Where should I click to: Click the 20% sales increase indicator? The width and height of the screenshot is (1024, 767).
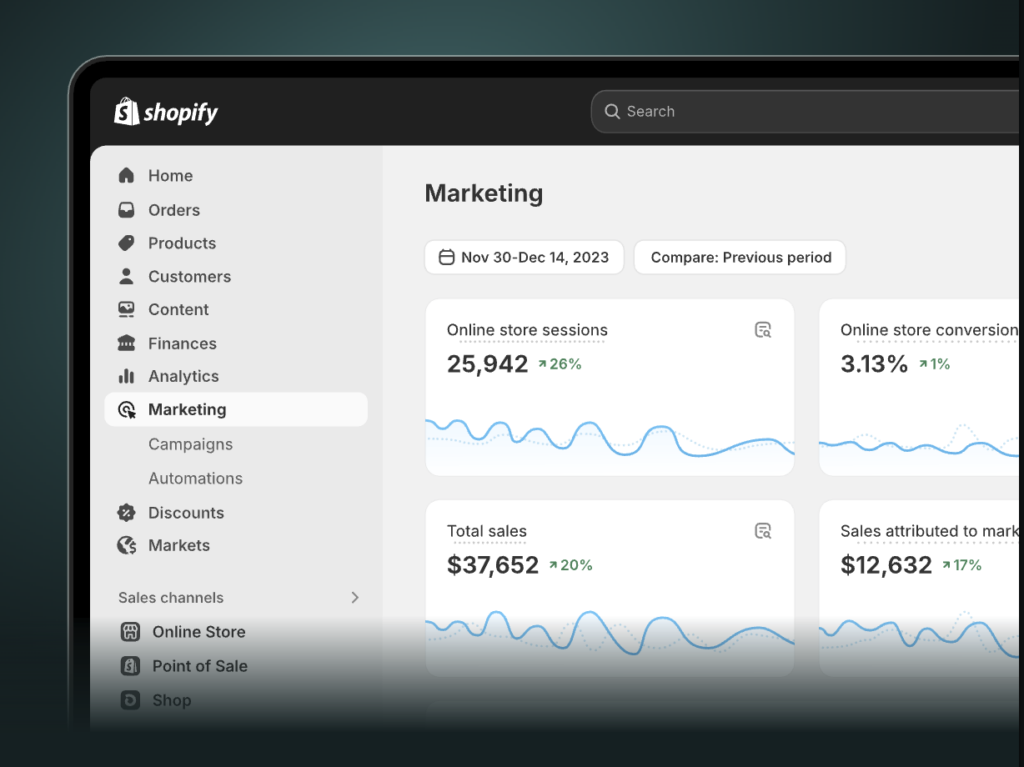571,565
